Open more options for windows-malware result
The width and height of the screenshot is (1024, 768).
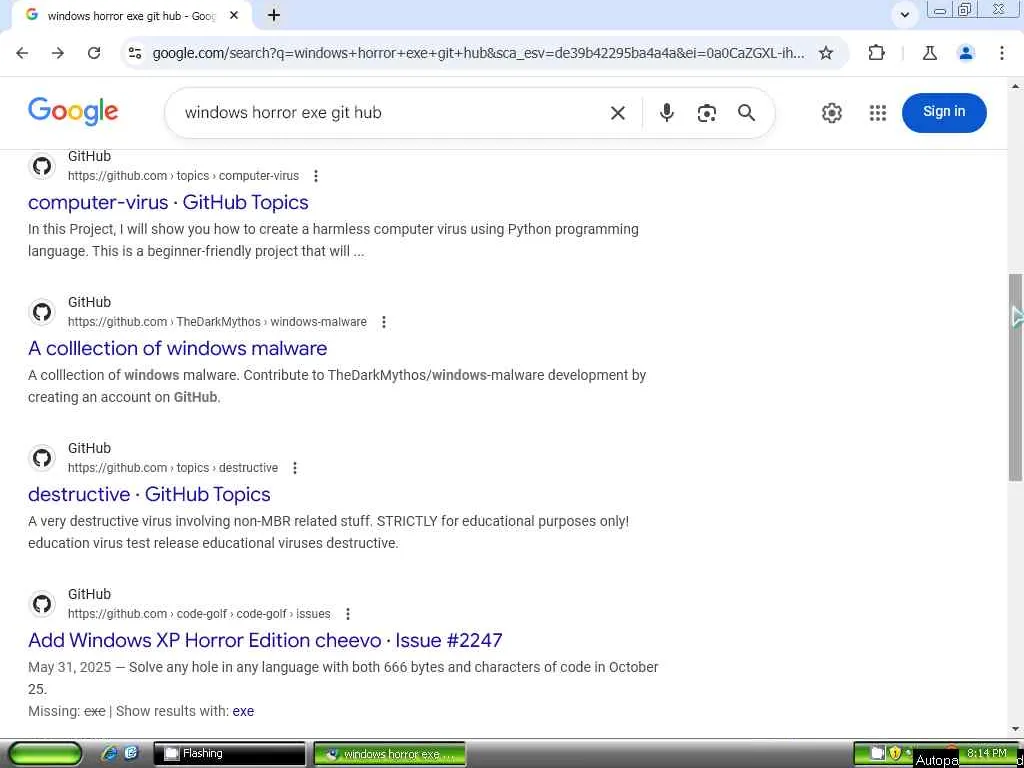pos(384,322)
